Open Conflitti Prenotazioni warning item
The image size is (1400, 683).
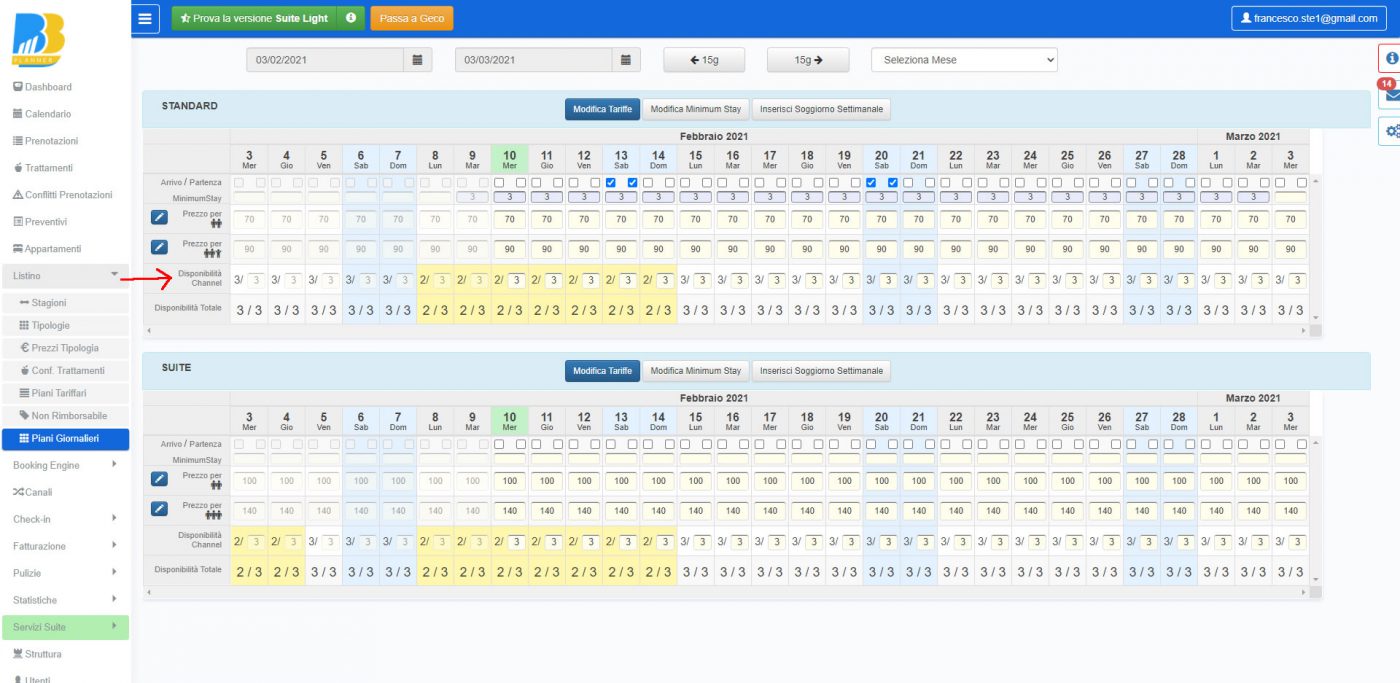click(x=62, y=195)
